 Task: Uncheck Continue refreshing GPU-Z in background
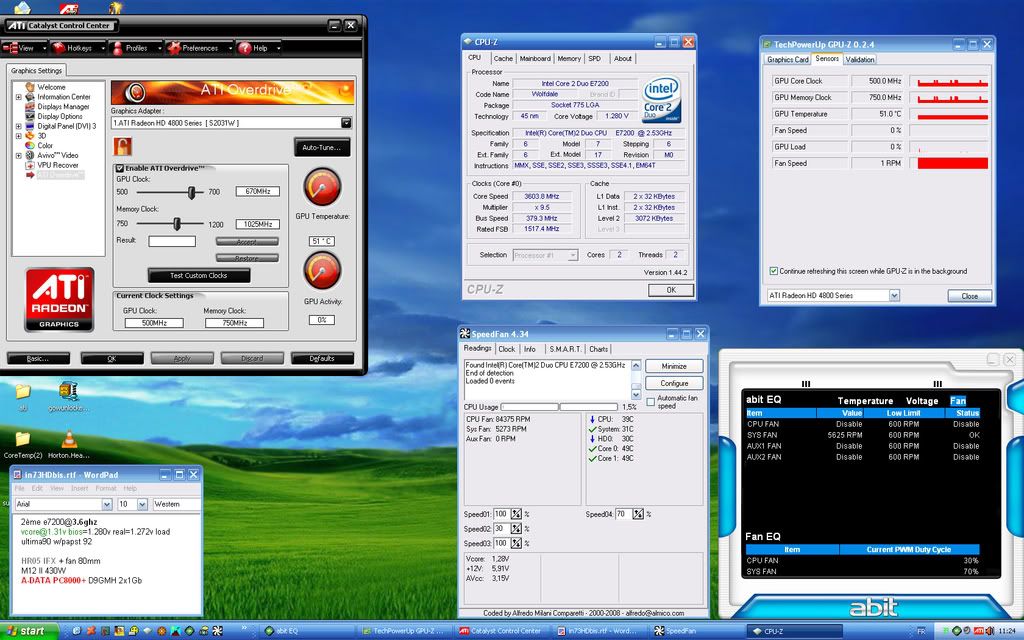pyautogui.click(x=774, y=271)
